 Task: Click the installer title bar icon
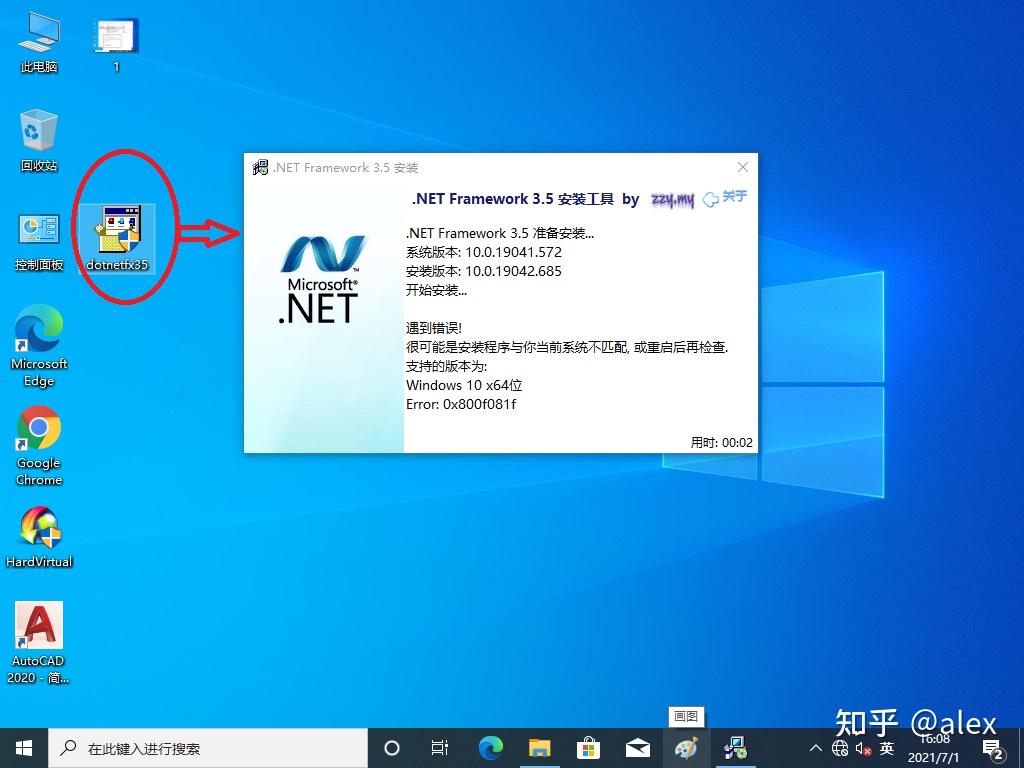(x=260, y=167)
